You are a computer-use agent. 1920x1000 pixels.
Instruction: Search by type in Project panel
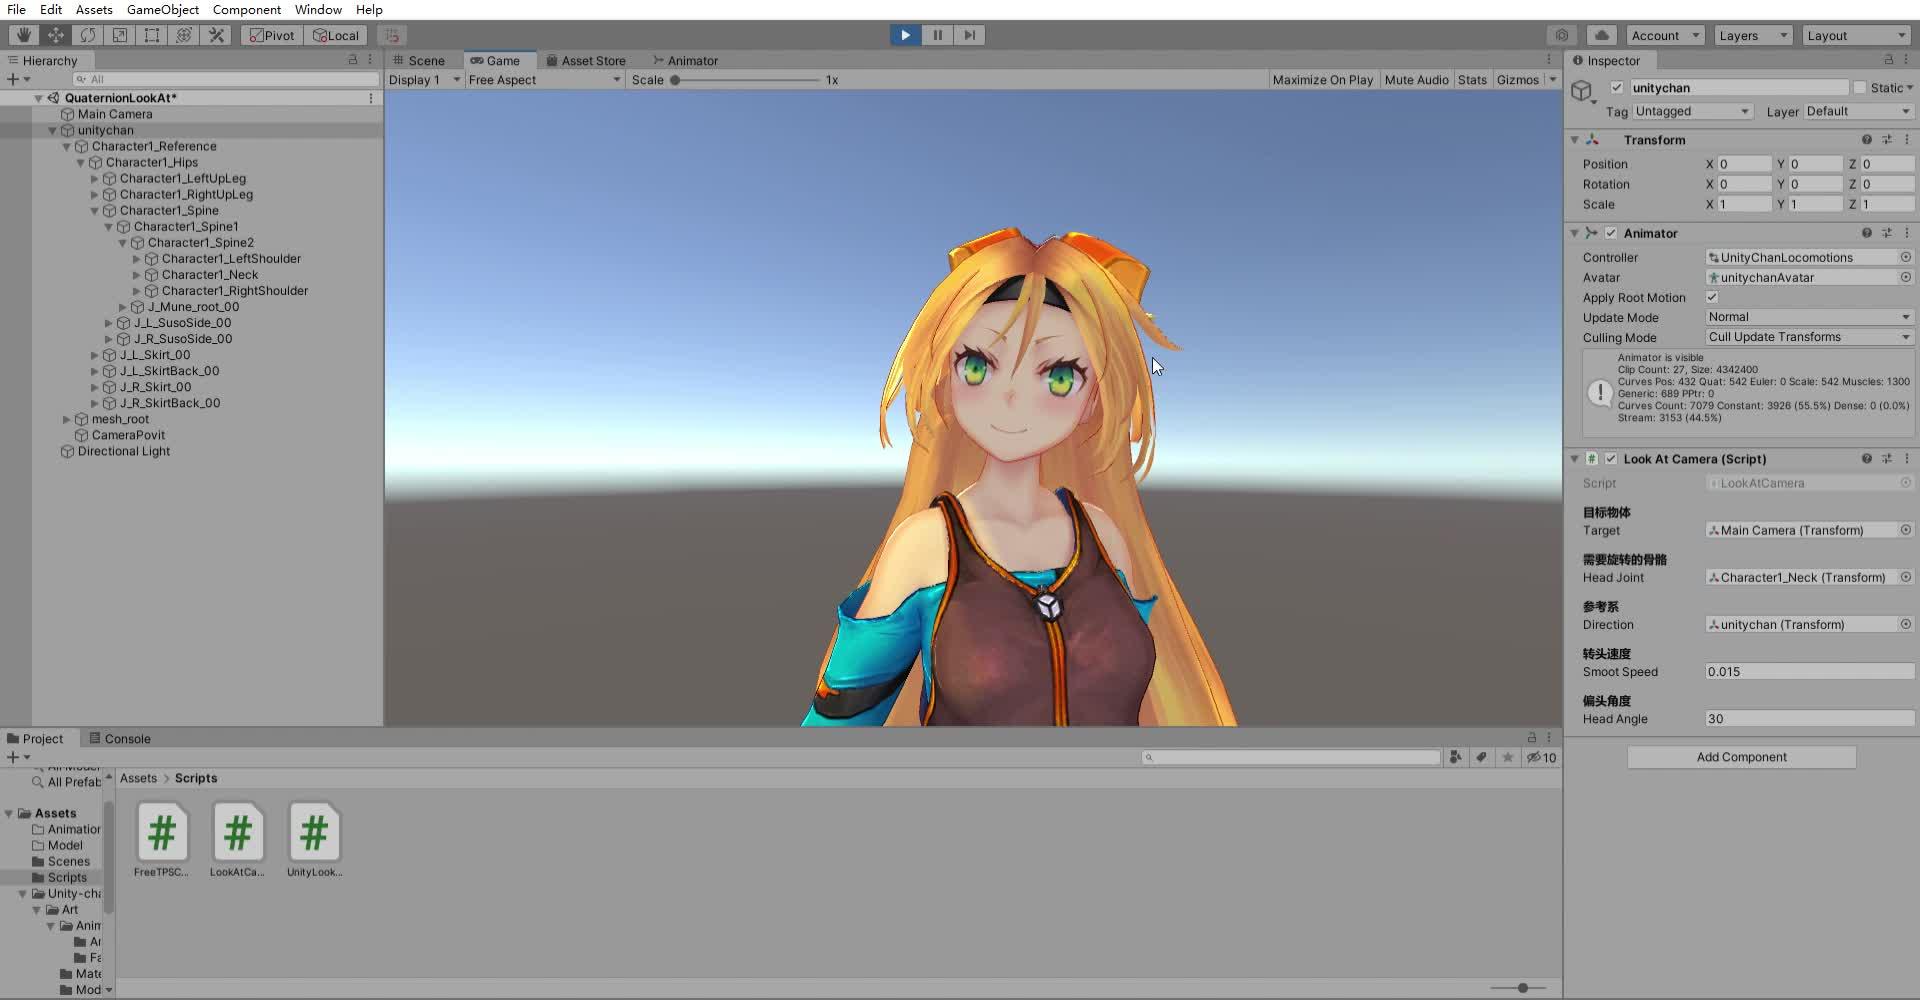(x=1456, y=757)
